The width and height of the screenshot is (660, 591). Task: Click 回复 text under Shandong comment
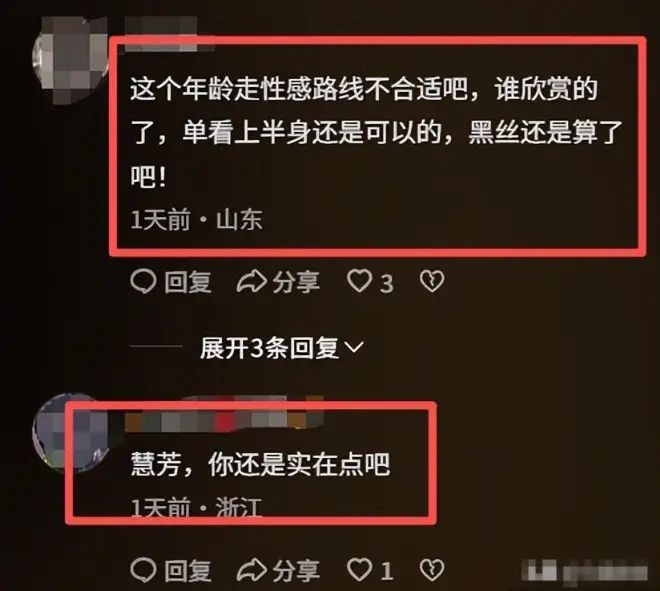coord(188,282)
